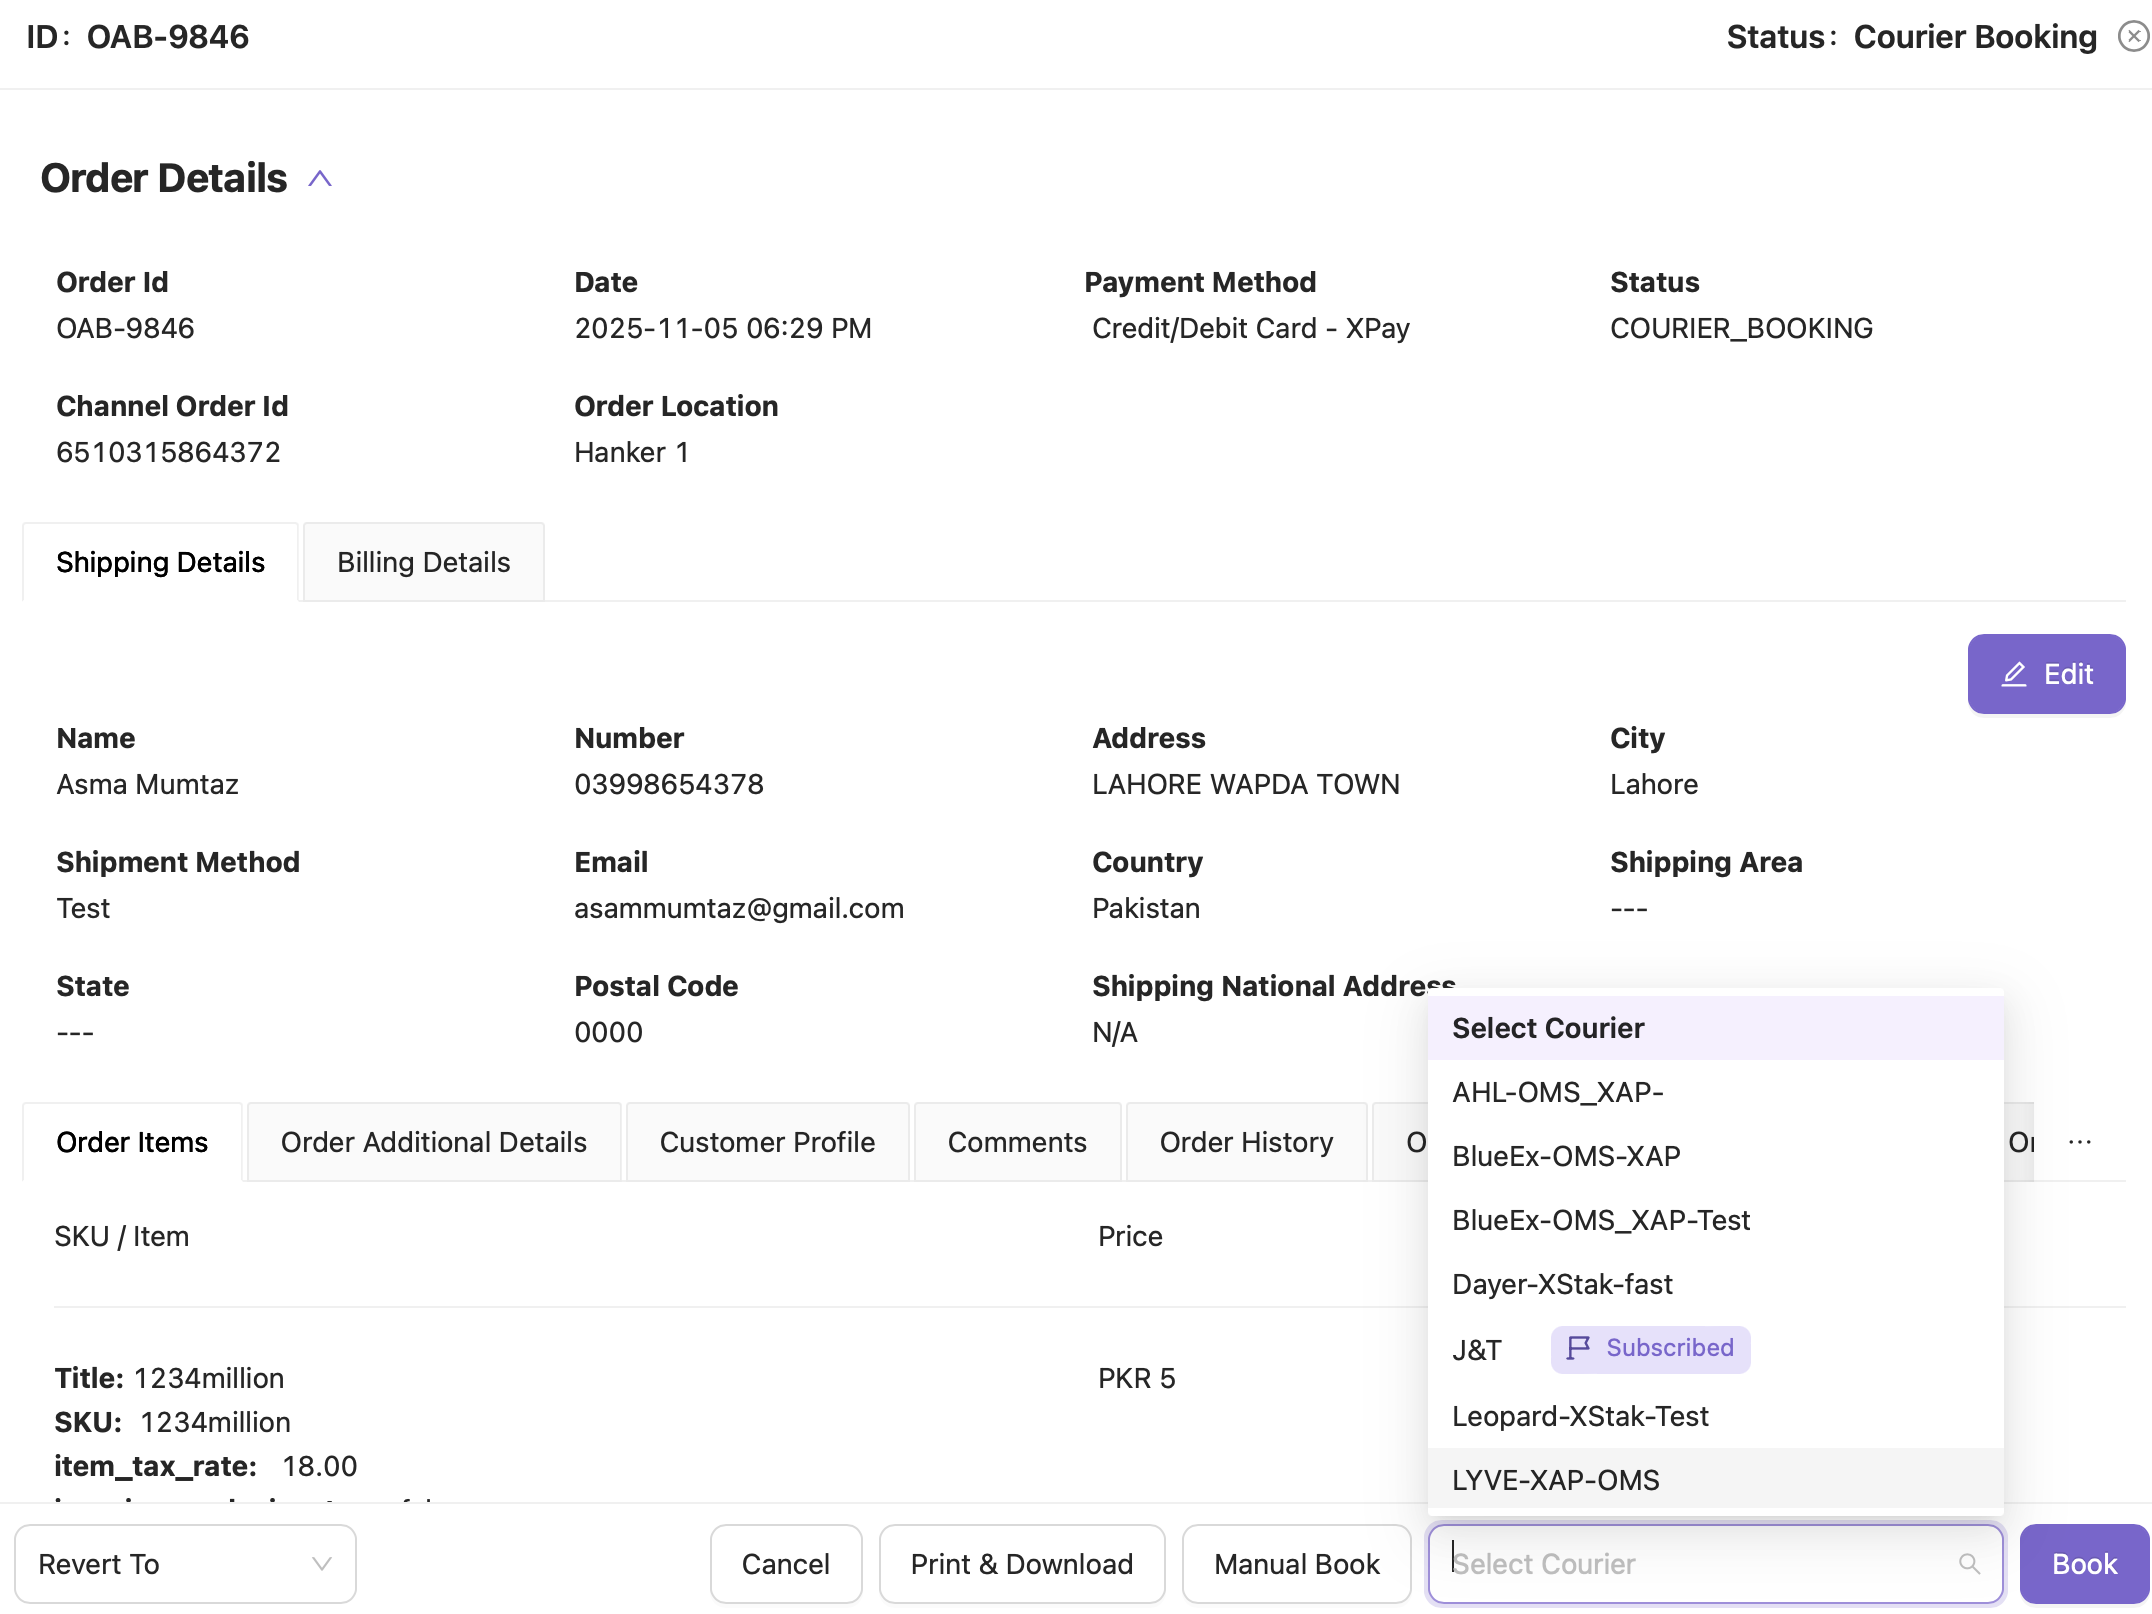
Task: Click the city value Lahore
Action: [x=1653, y=784]
